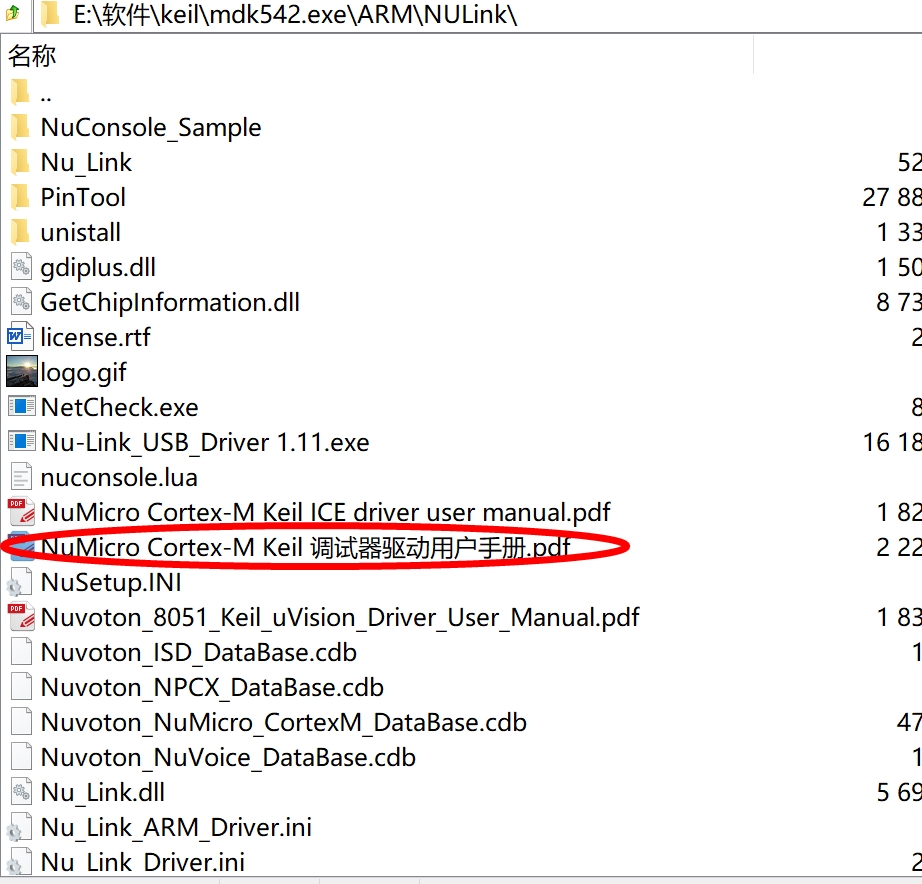922x884 pixels.
Task: Select Nu-Link_USB_Driver 1.11.exe file name
Action: coord(205,442)
